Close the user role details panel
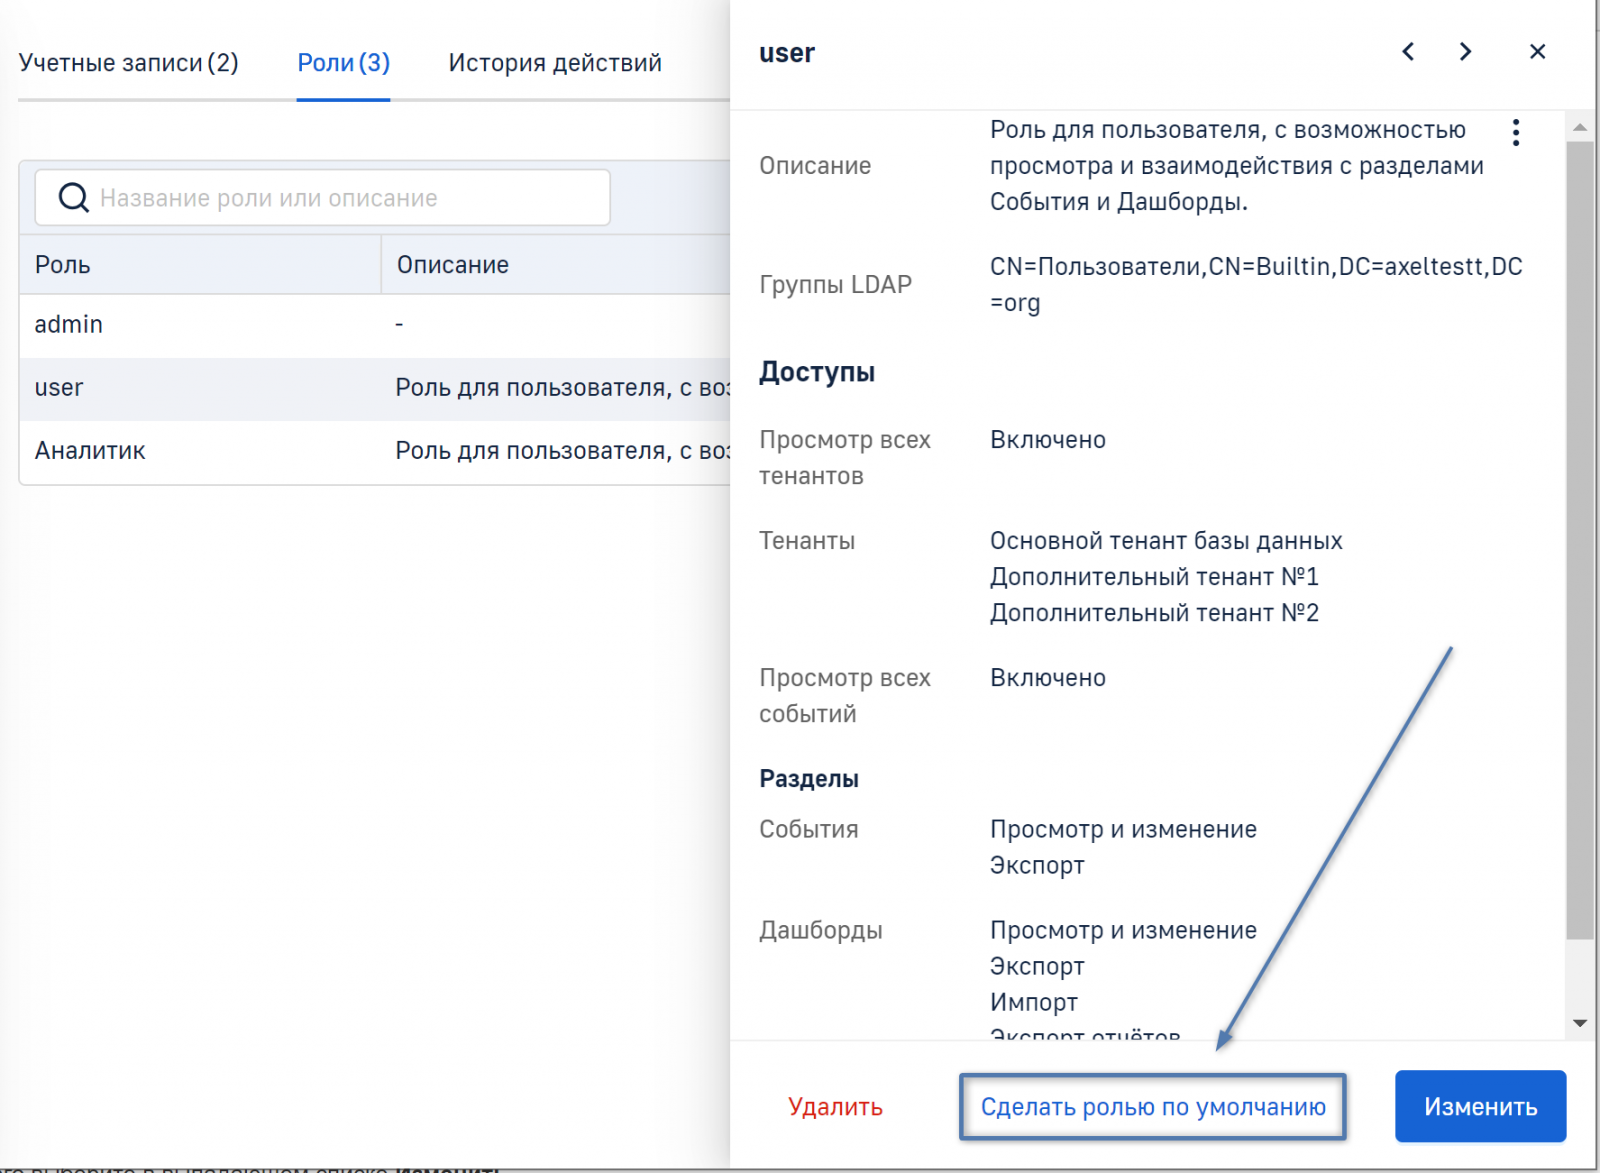 (x=1537, y=52)
